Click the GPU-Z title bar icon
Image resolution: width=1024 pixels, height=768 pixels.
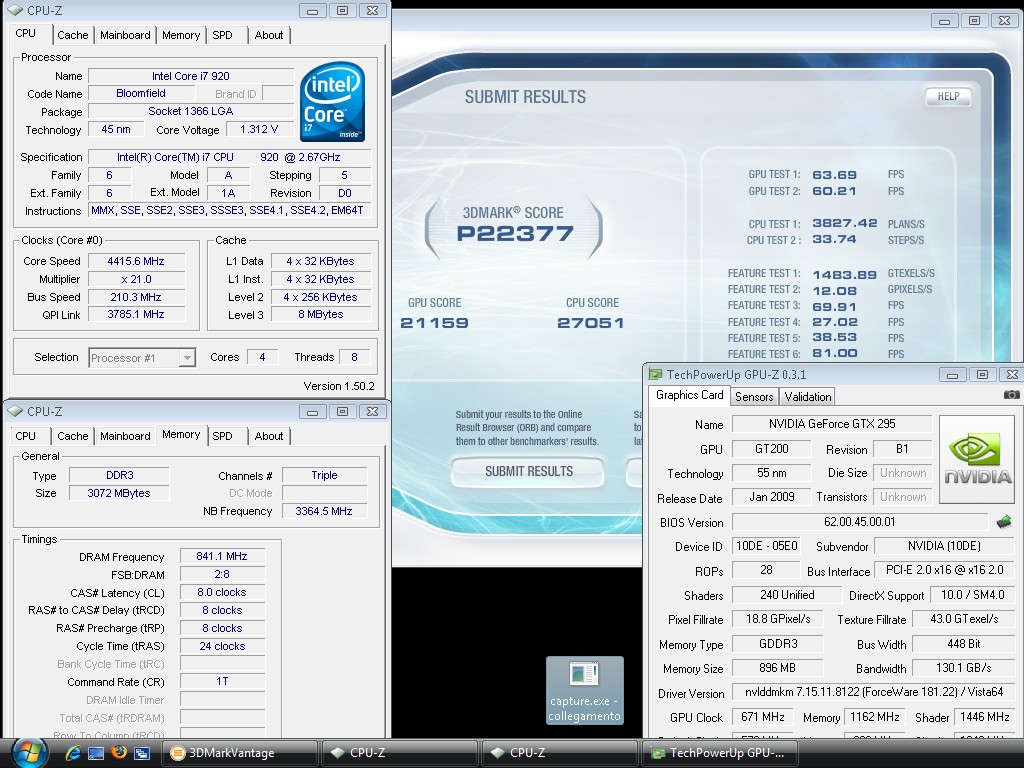pos(655,374)
